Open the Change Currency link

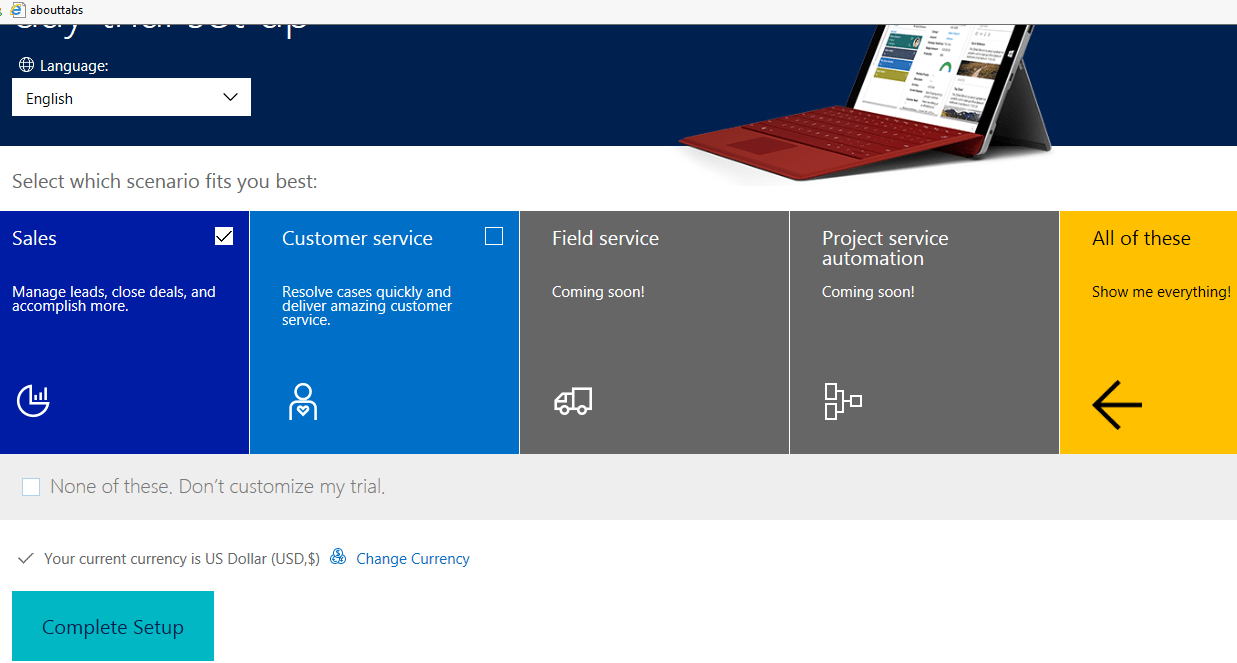[412, 558]
